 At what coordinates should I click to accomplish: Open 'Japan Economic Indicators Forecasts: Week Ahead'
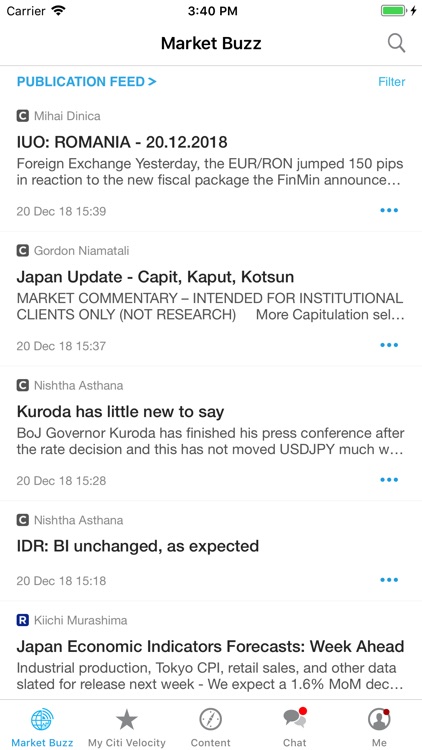pyautogui.click(x=211, y=647)
